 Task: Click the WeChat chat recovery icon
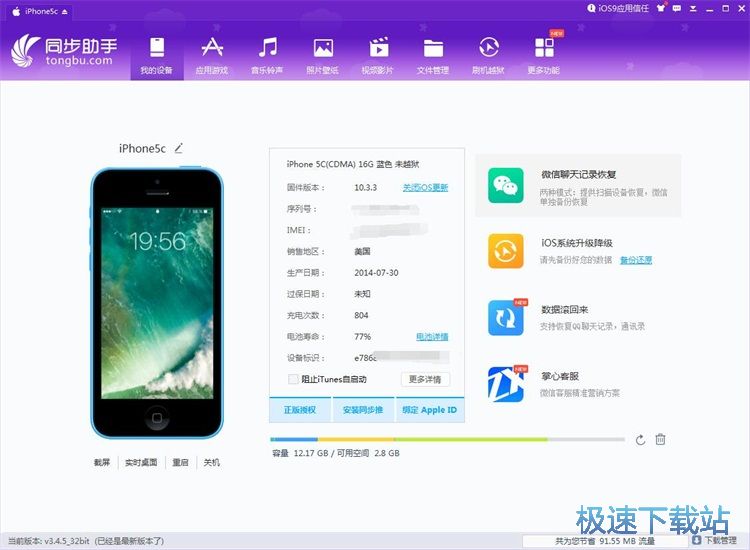(x=506, y=186)
